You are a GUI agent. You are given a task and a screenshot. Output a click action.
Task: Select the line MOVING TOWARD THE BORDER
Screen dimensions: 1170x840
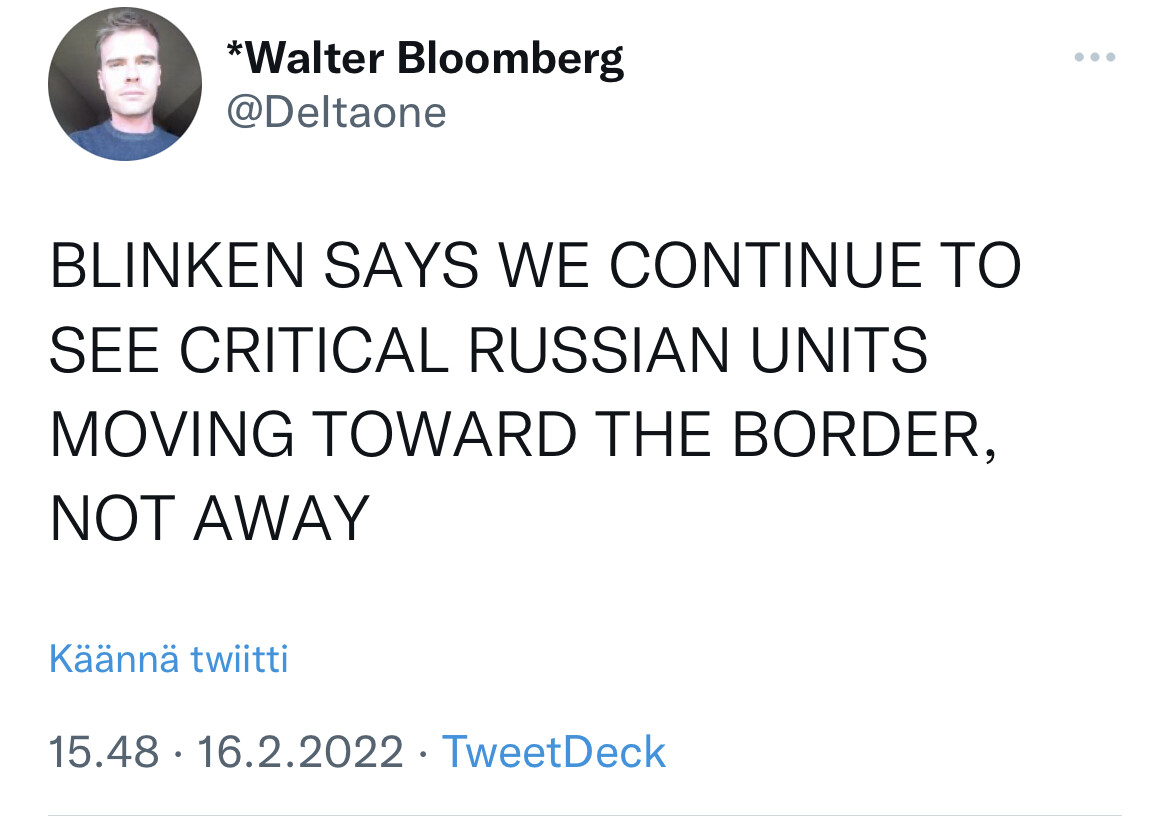point(522,435)
